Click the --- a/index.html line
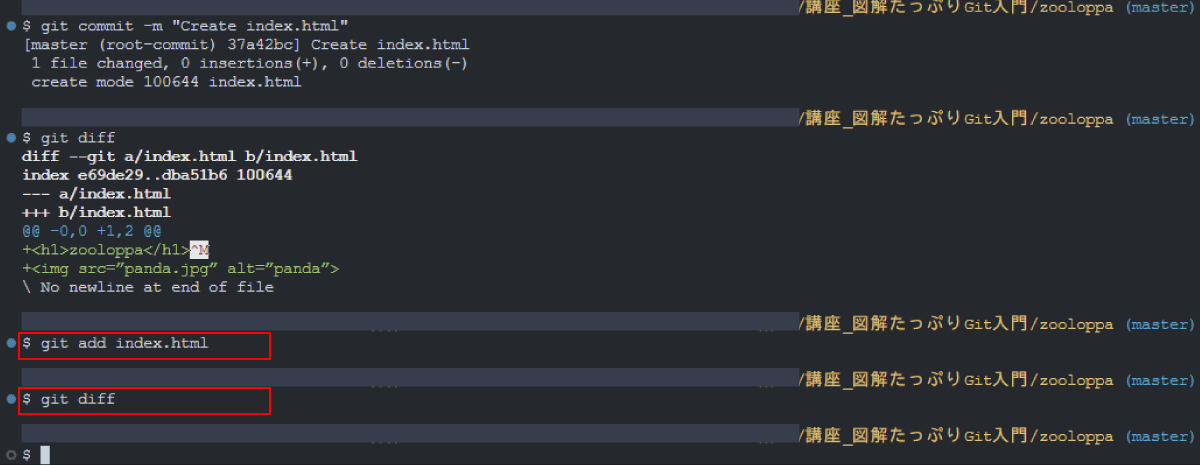 [96, 193]
